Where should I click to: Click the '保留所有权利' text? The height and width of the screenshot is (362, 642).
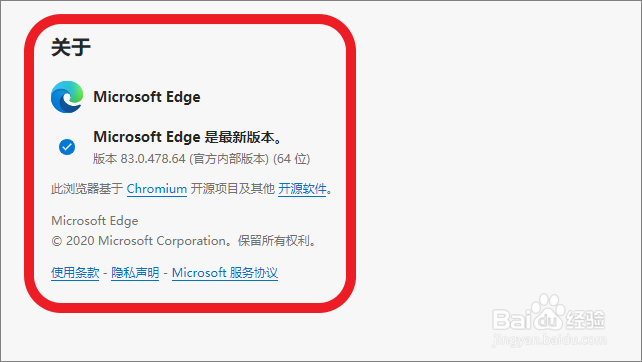pos(274,241)
